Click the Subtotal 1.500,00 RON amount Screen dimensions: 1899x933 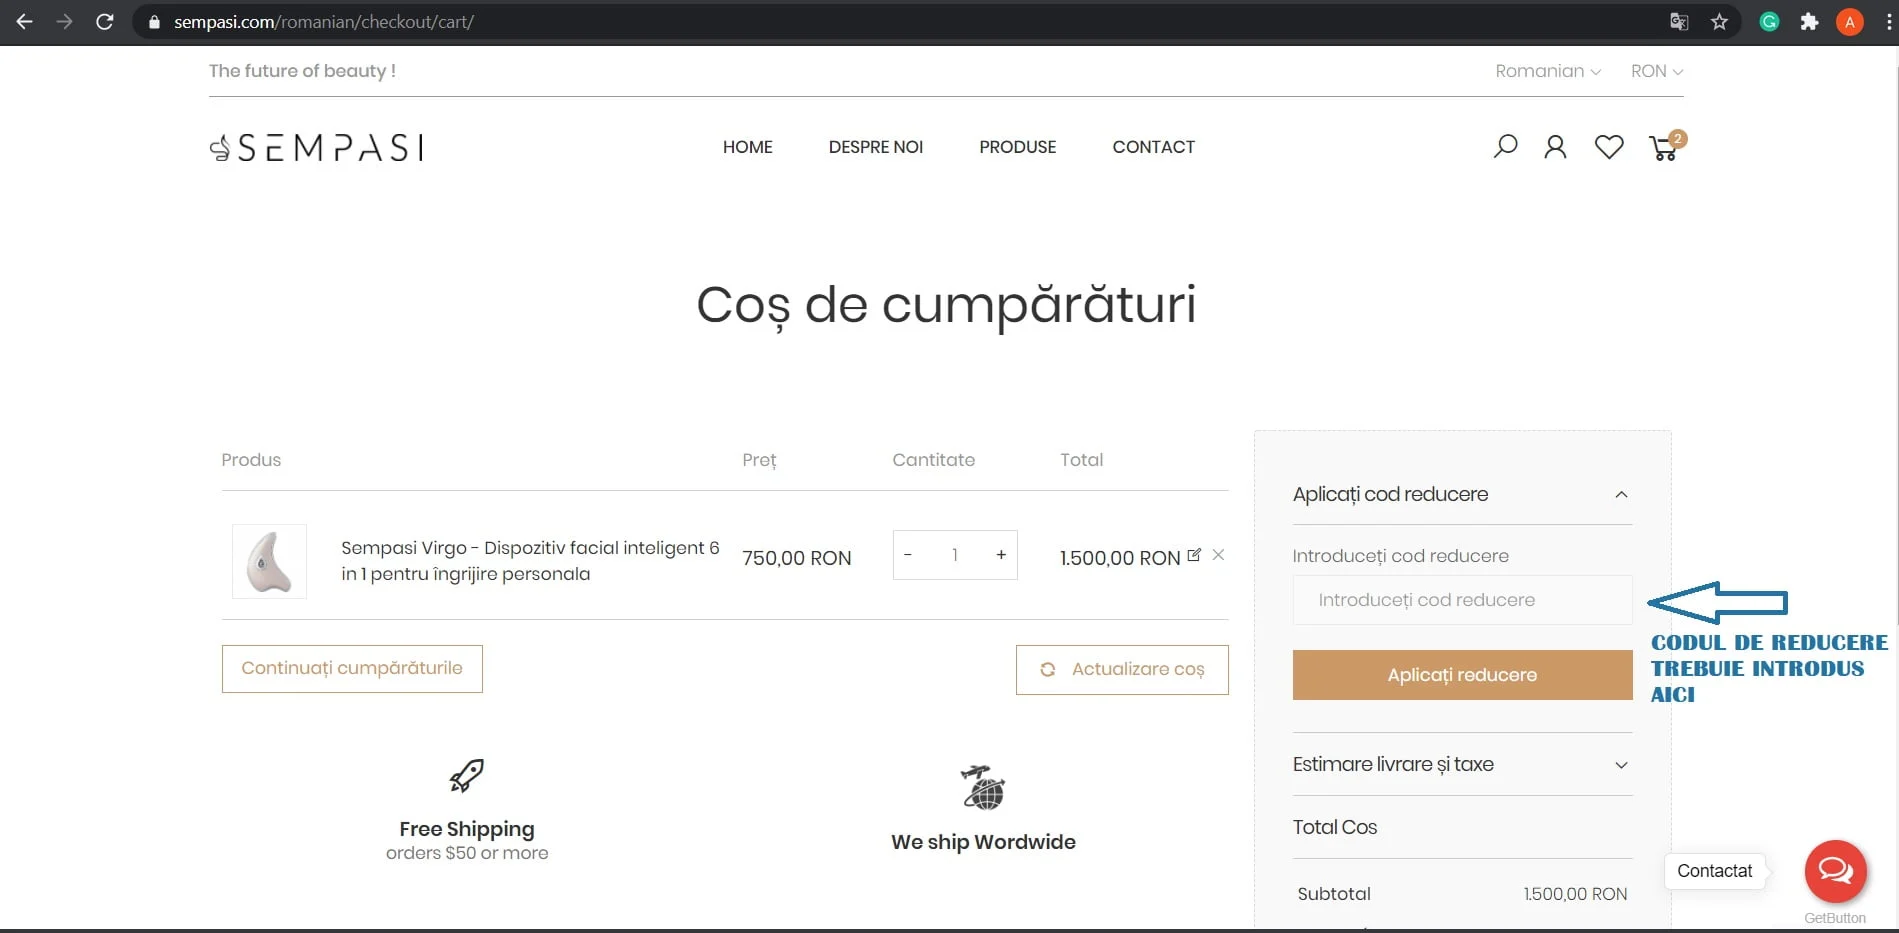[x=1575, y=894]
